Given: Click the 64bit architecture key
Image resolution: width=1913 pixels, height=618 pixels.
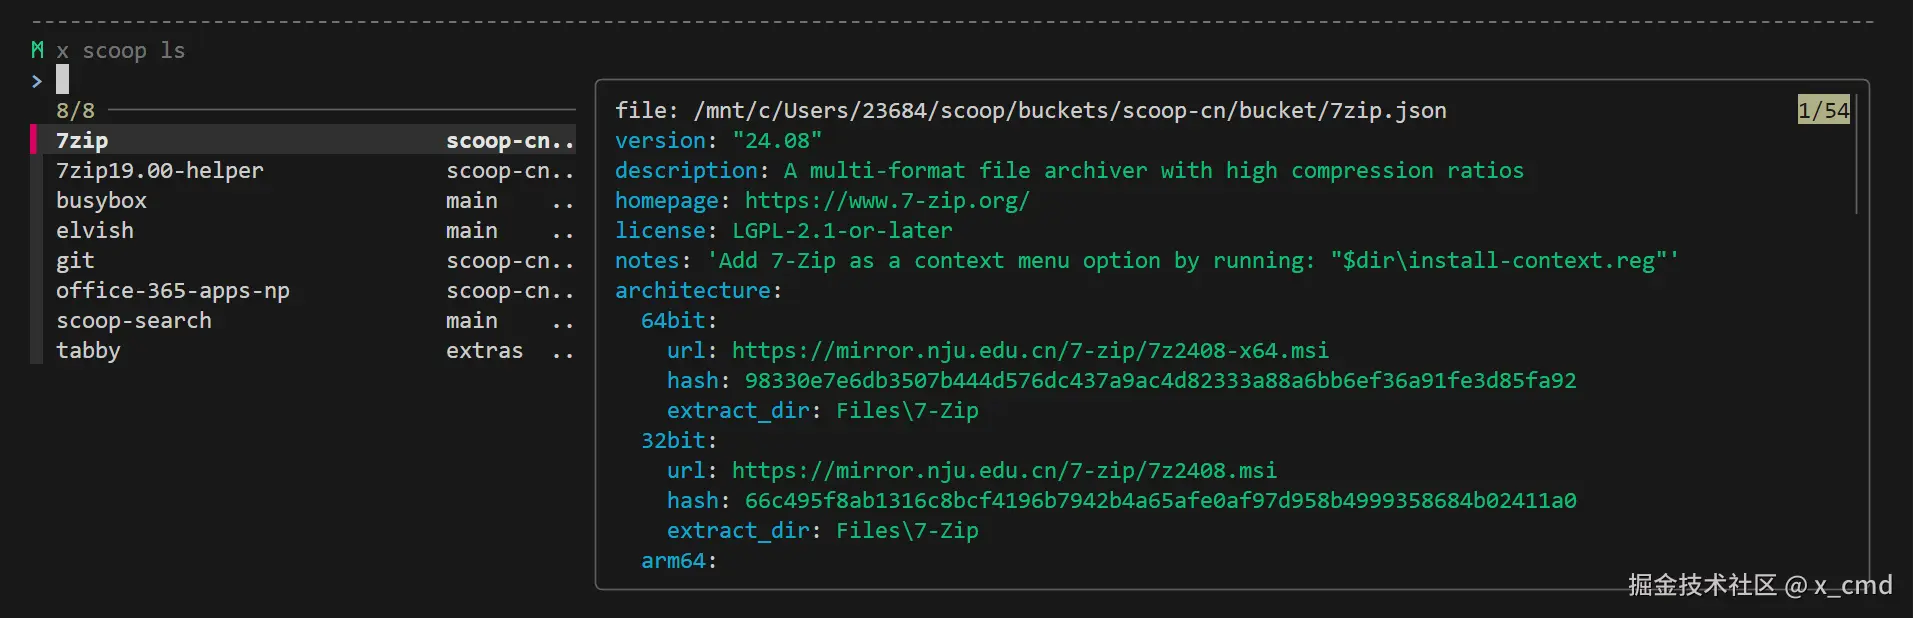Looking at the screenshot, I should 673,320.
